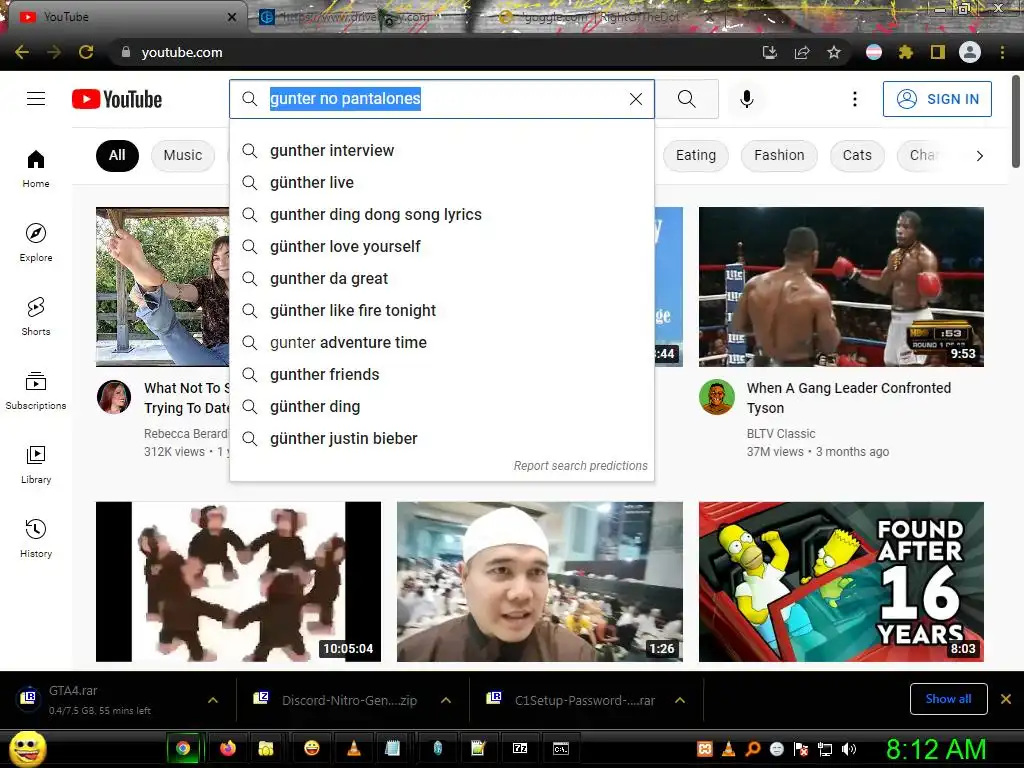Expand options for Discord-Nitro-Gen zip download
Screen dimensions: 1024x768
[x=446, y=700]
